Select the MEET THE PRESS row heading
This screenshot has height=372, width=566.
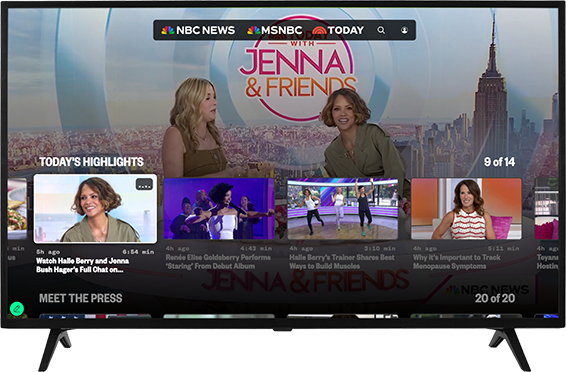coord(80,298)
